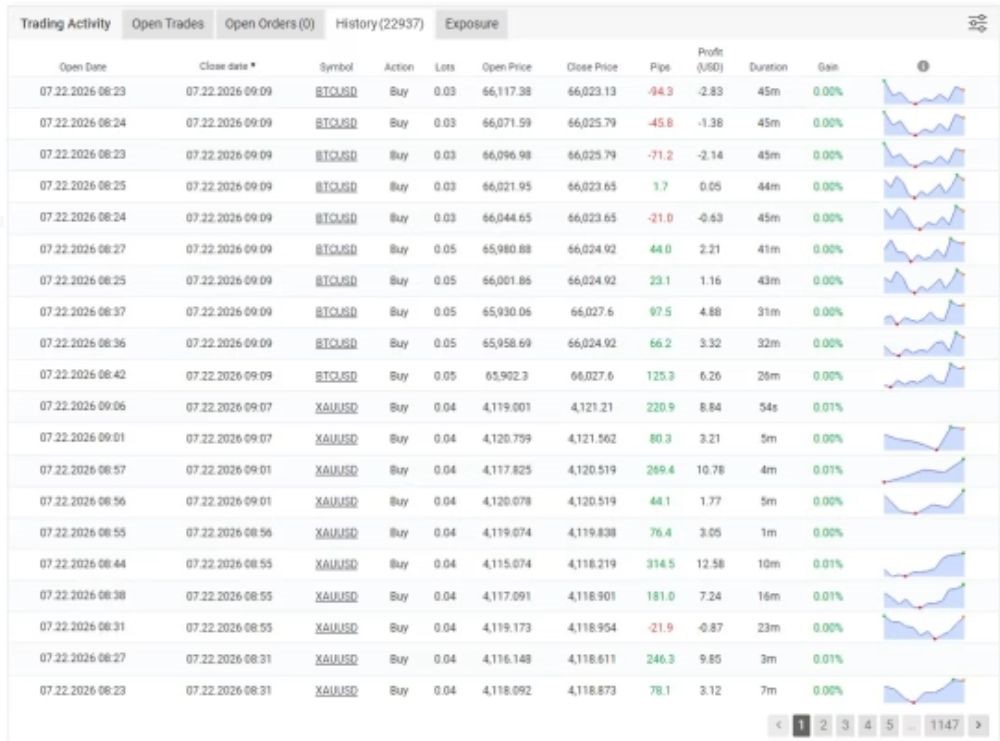Click the open price 4,117.091

click(x=506, y=596)
